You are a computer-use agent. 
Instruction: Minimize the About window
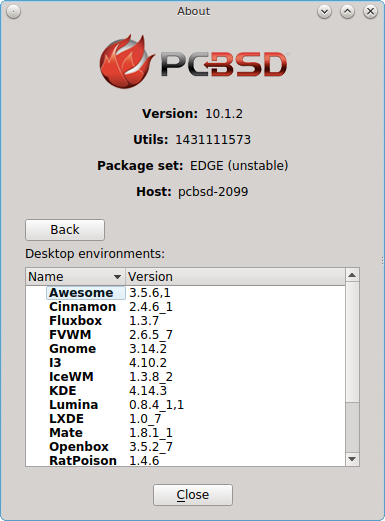click(324, 12)
